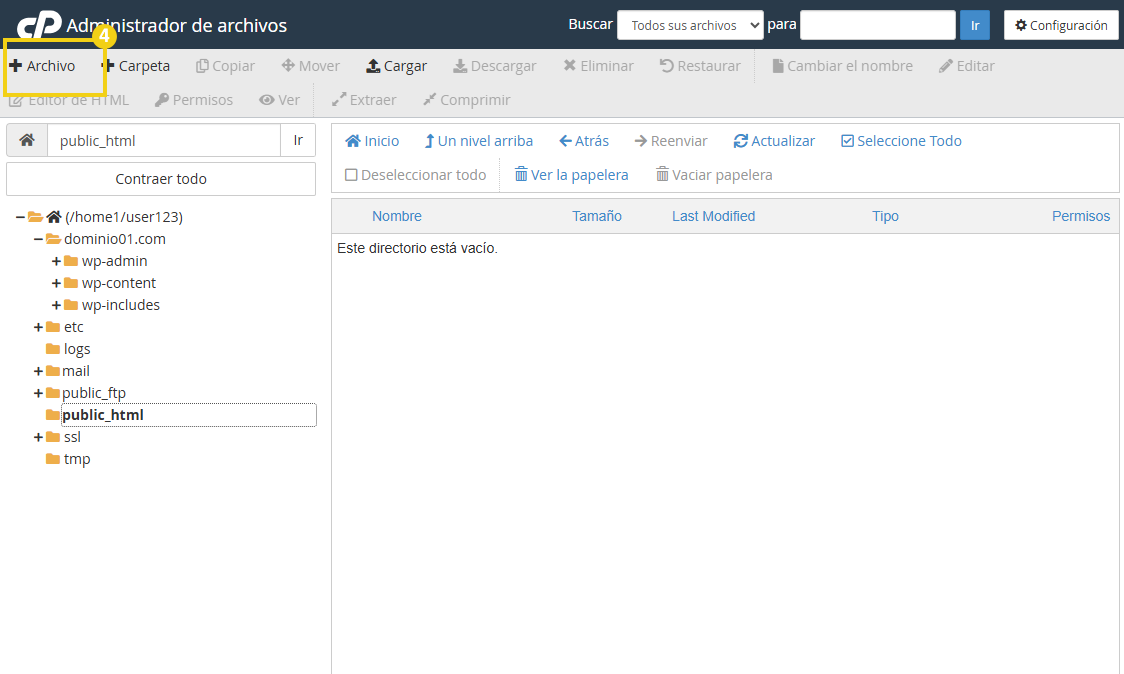
Task: Click the blue Ir search button
Action: (x=975, y=25)
